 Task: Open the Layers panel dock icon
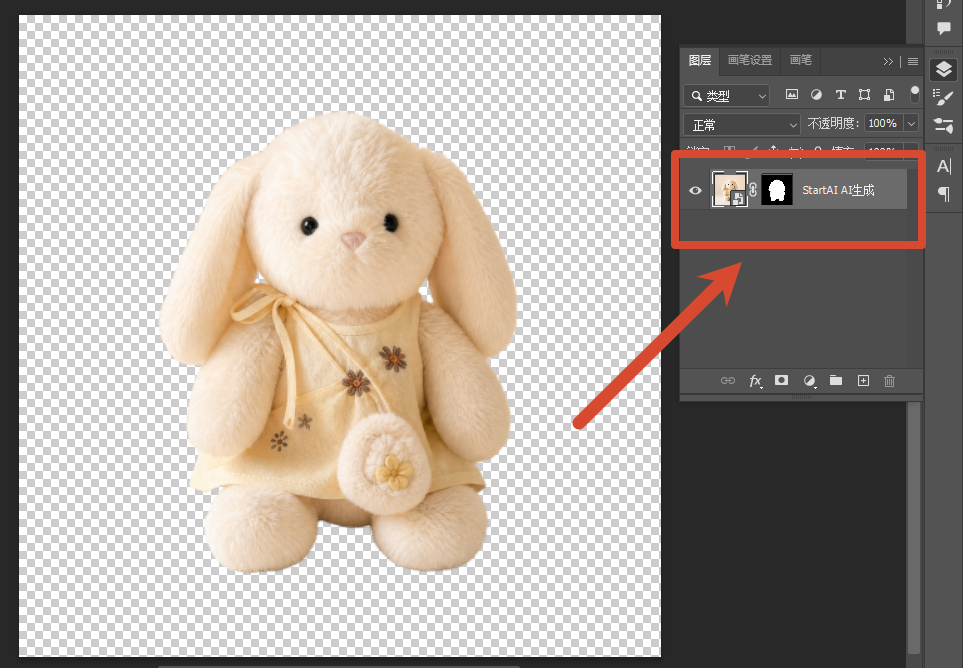click(x=943, y=70)
